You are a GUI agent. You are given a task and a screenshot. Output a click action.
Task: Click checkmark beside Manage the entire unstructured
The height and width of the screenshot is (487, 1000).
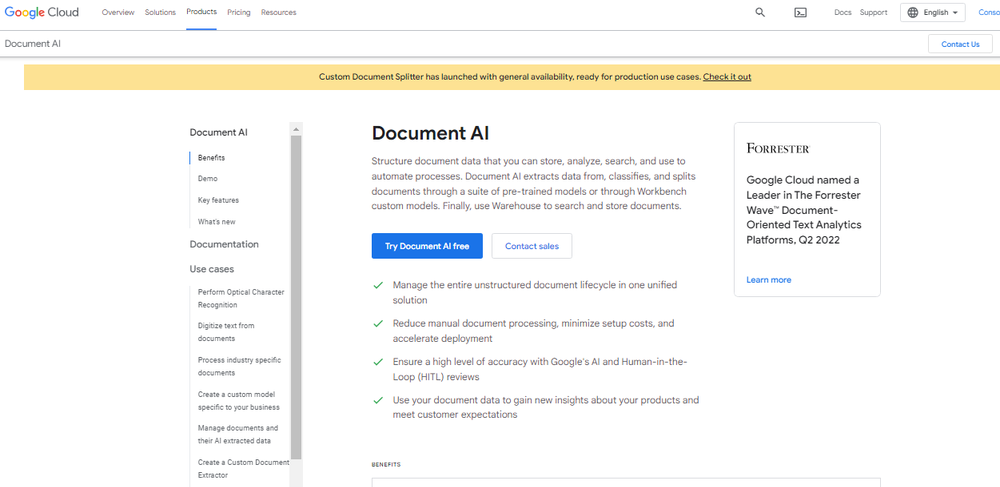[378, 285]
